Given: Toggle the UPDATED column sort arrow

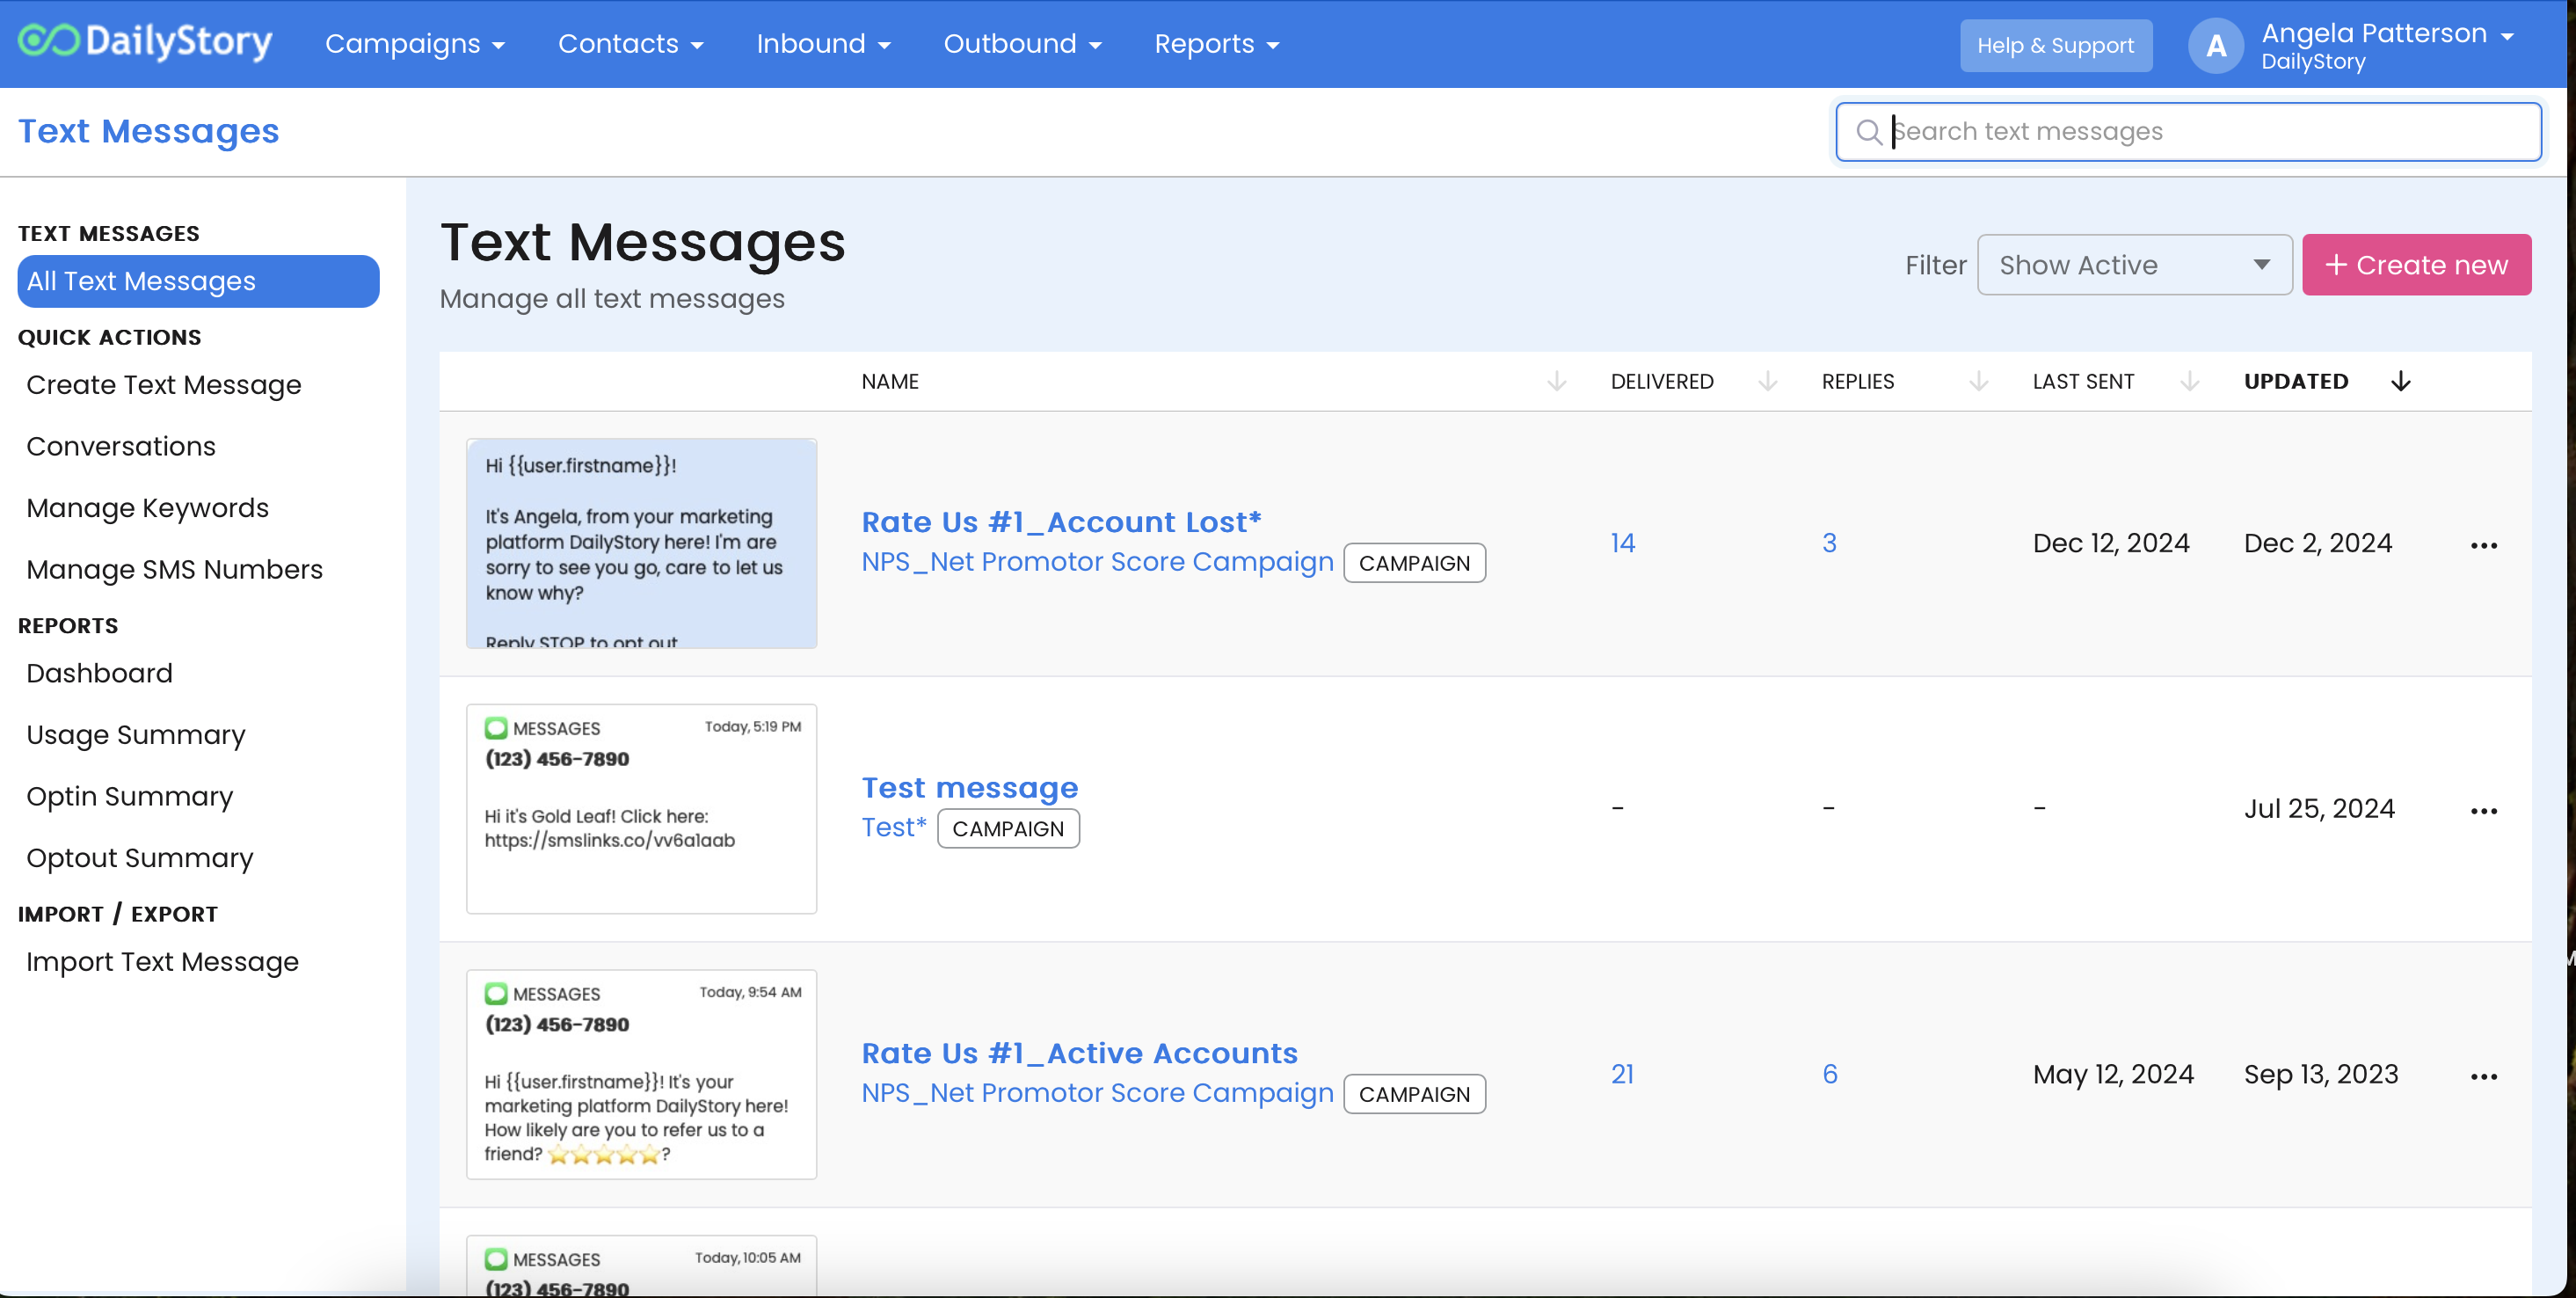Looking at the screenshot, I should click(2400, 381).
